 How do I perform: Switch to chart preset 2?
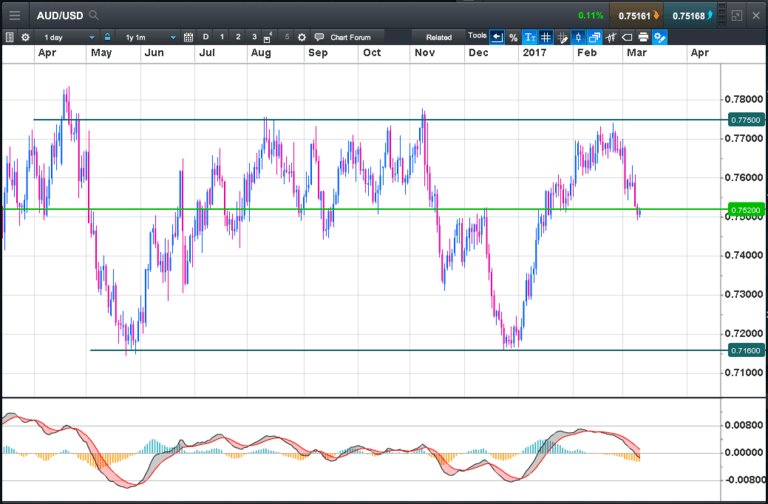tap(238, 37)
